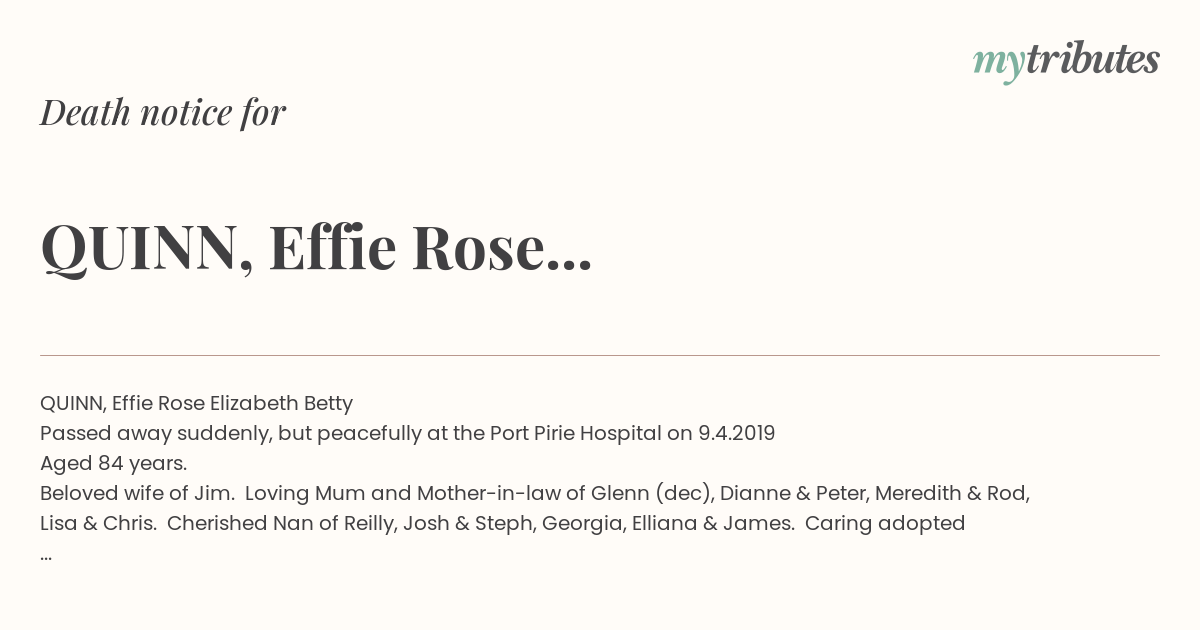Click "Beloved wife of Jim" text
The image size is (1200, 630).
pos(137,494)
